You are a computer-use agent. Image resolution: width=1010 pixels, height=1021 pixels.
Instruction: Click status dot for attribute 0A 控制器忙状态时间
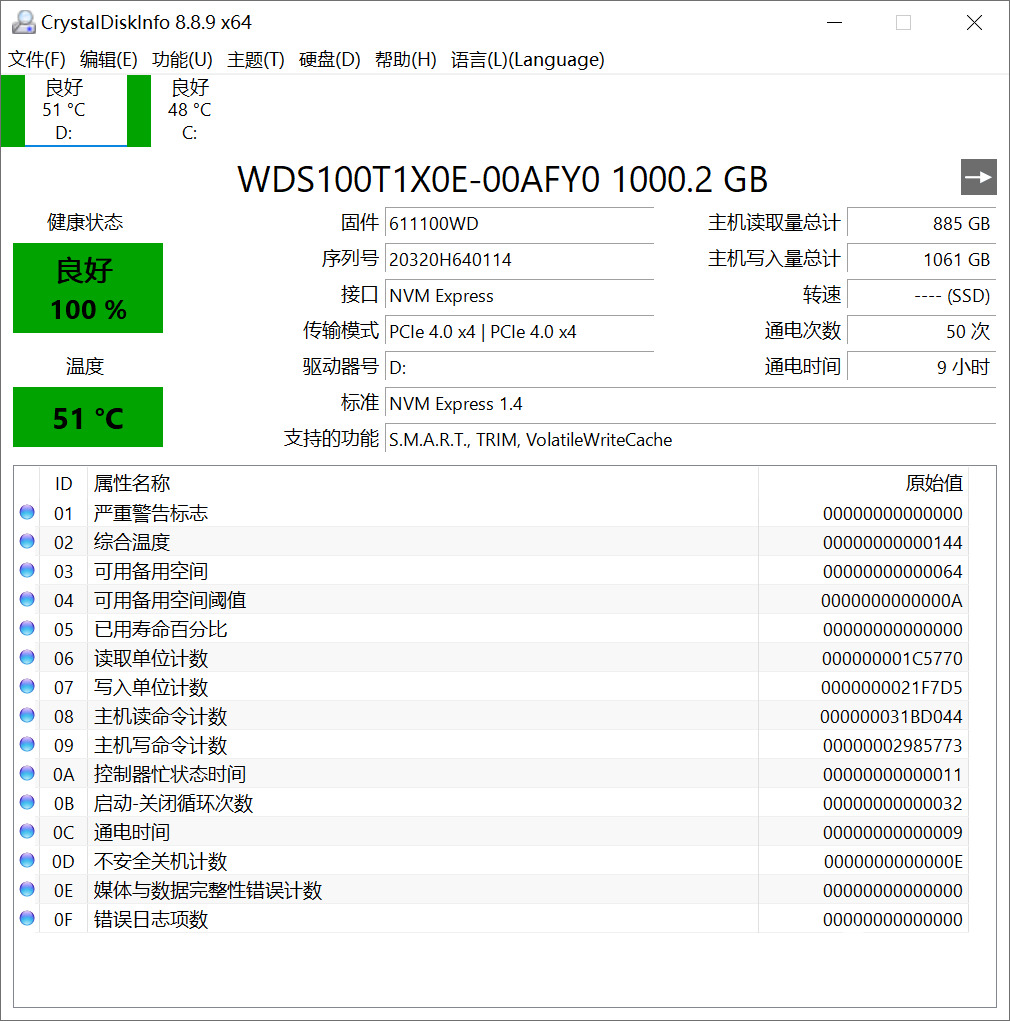pyautogui.click(x=27, y=773)
